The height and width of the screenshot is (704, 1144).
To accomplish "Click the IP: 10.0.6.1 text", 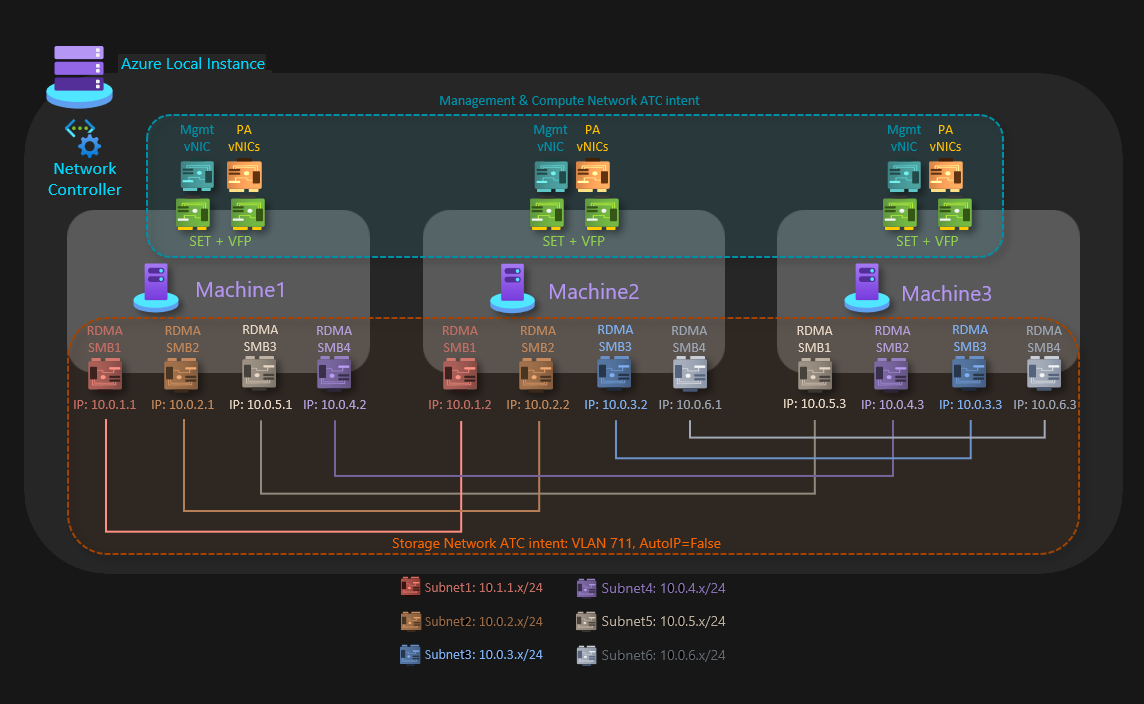I will [x=690, y=404].
